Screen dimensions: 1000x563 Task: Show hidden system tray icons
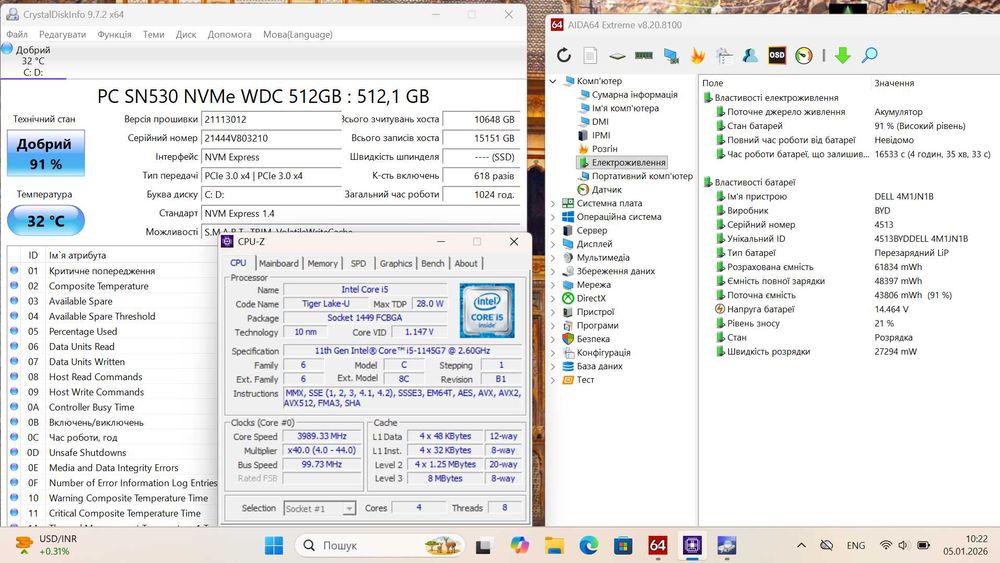[x=802, y=545]
